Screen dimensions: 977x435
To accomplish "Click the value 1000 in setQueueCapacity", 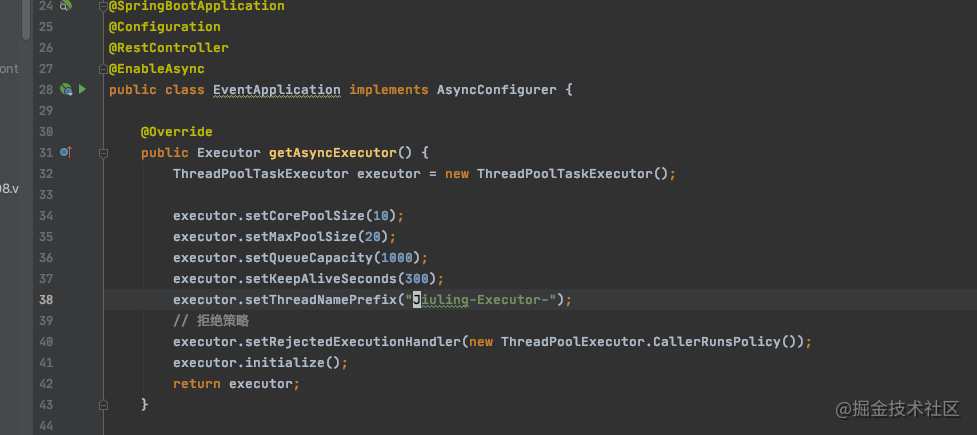I will [x=397, y=258].
